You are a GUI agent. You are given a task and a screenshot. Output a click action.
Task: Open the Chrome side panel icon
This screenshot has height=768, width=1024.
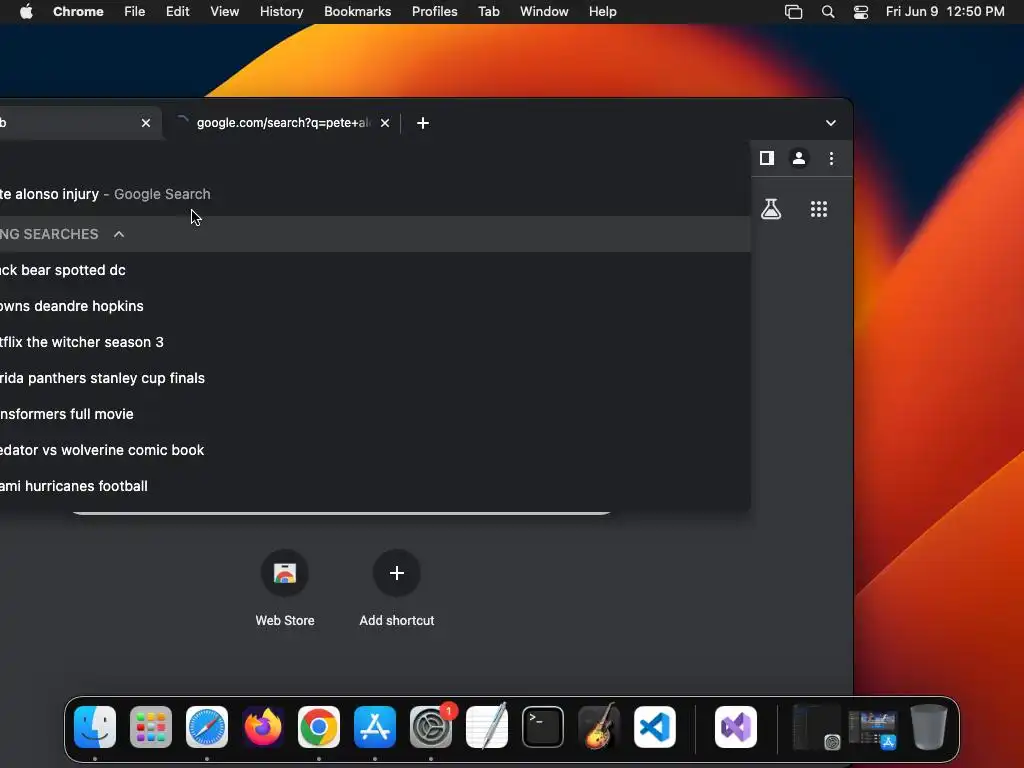767,158
